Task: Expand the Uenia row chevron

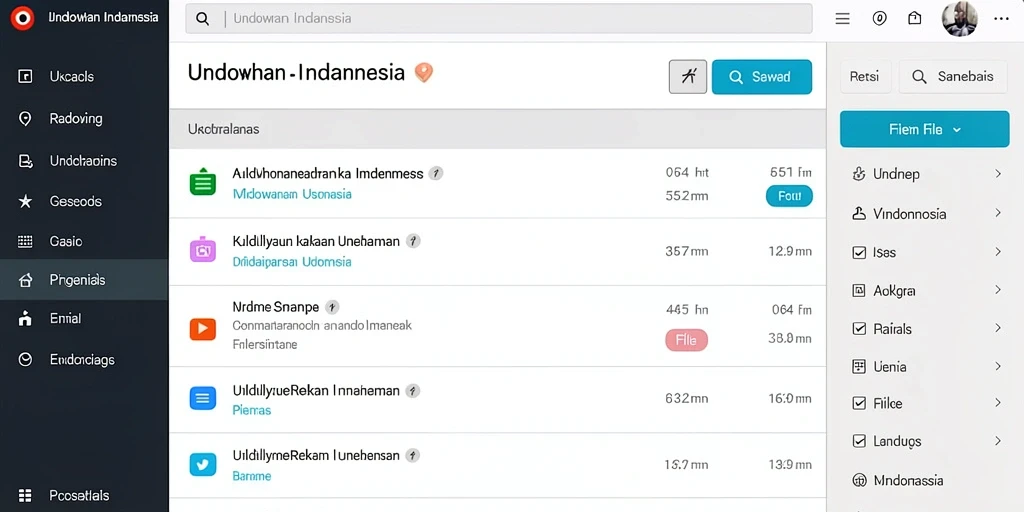Action: pos(998,366)
